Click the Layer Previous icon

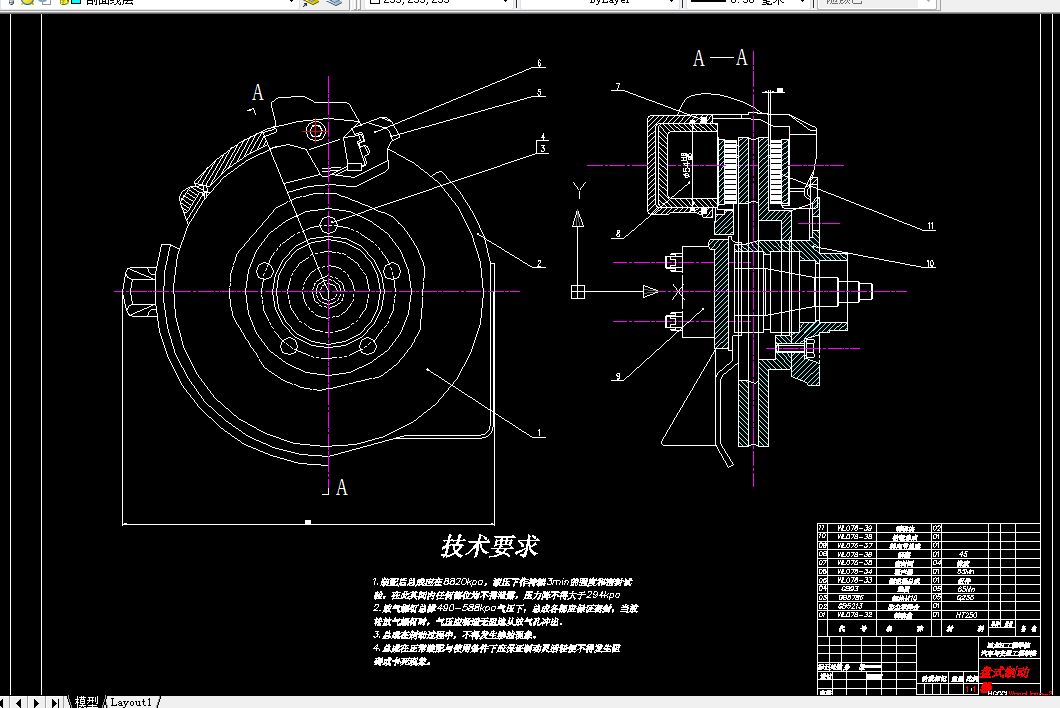pyautogui.click(x=335, y=4)
